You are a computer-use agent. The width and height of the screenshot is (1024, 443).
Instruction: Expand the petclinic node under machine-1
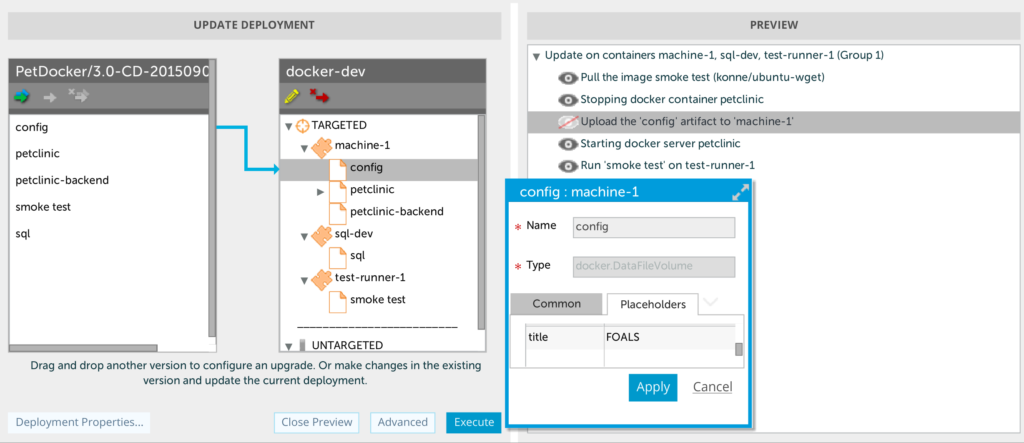(x=320, y=190)
